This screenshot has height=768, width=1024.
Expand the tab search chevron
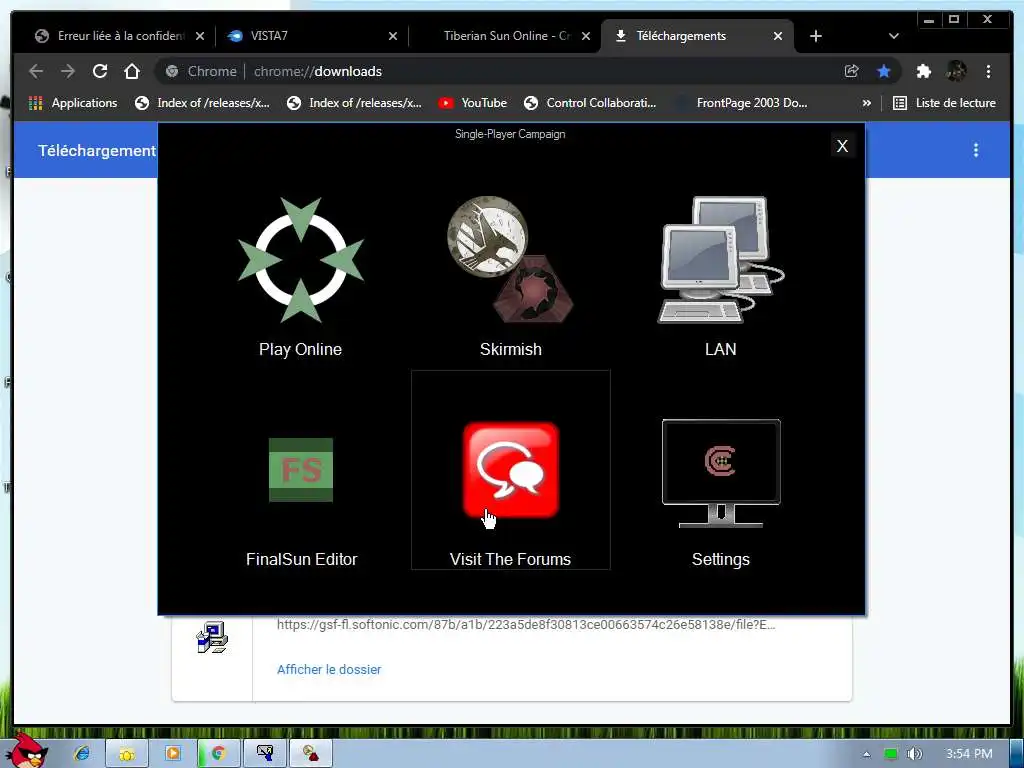pos(893,36)
